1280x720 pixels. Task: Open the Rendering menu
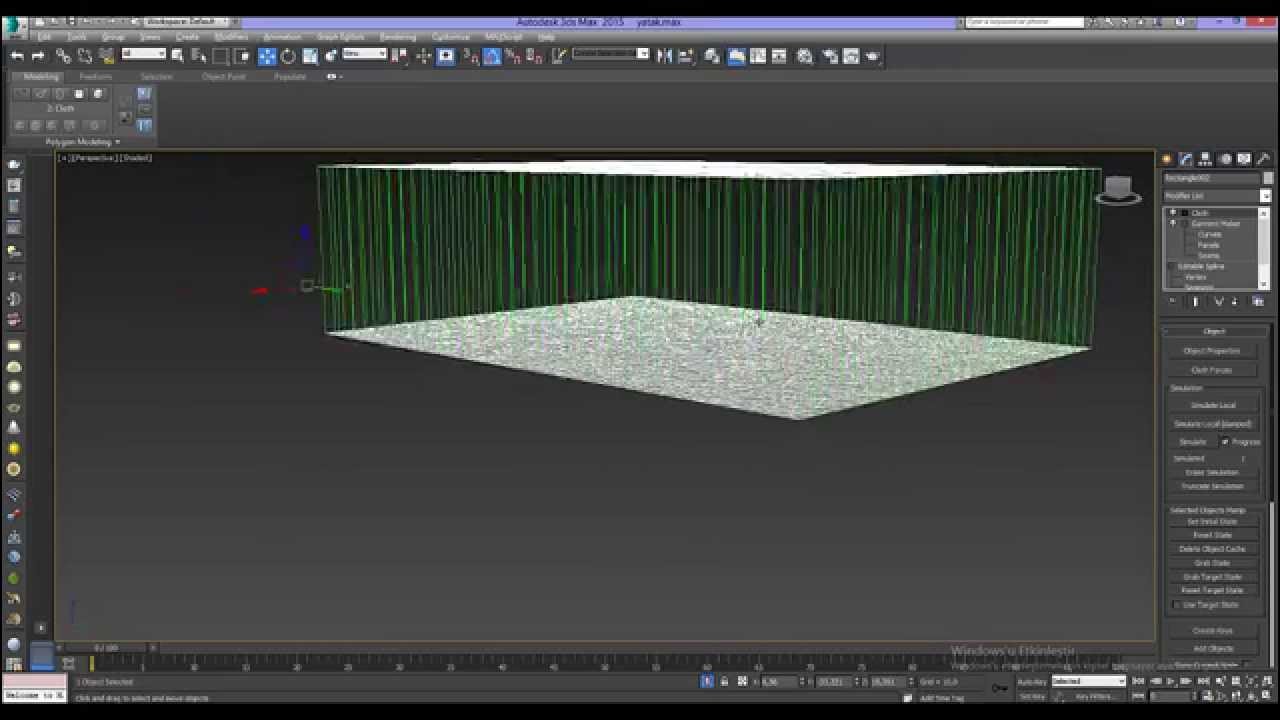[397, 37]
